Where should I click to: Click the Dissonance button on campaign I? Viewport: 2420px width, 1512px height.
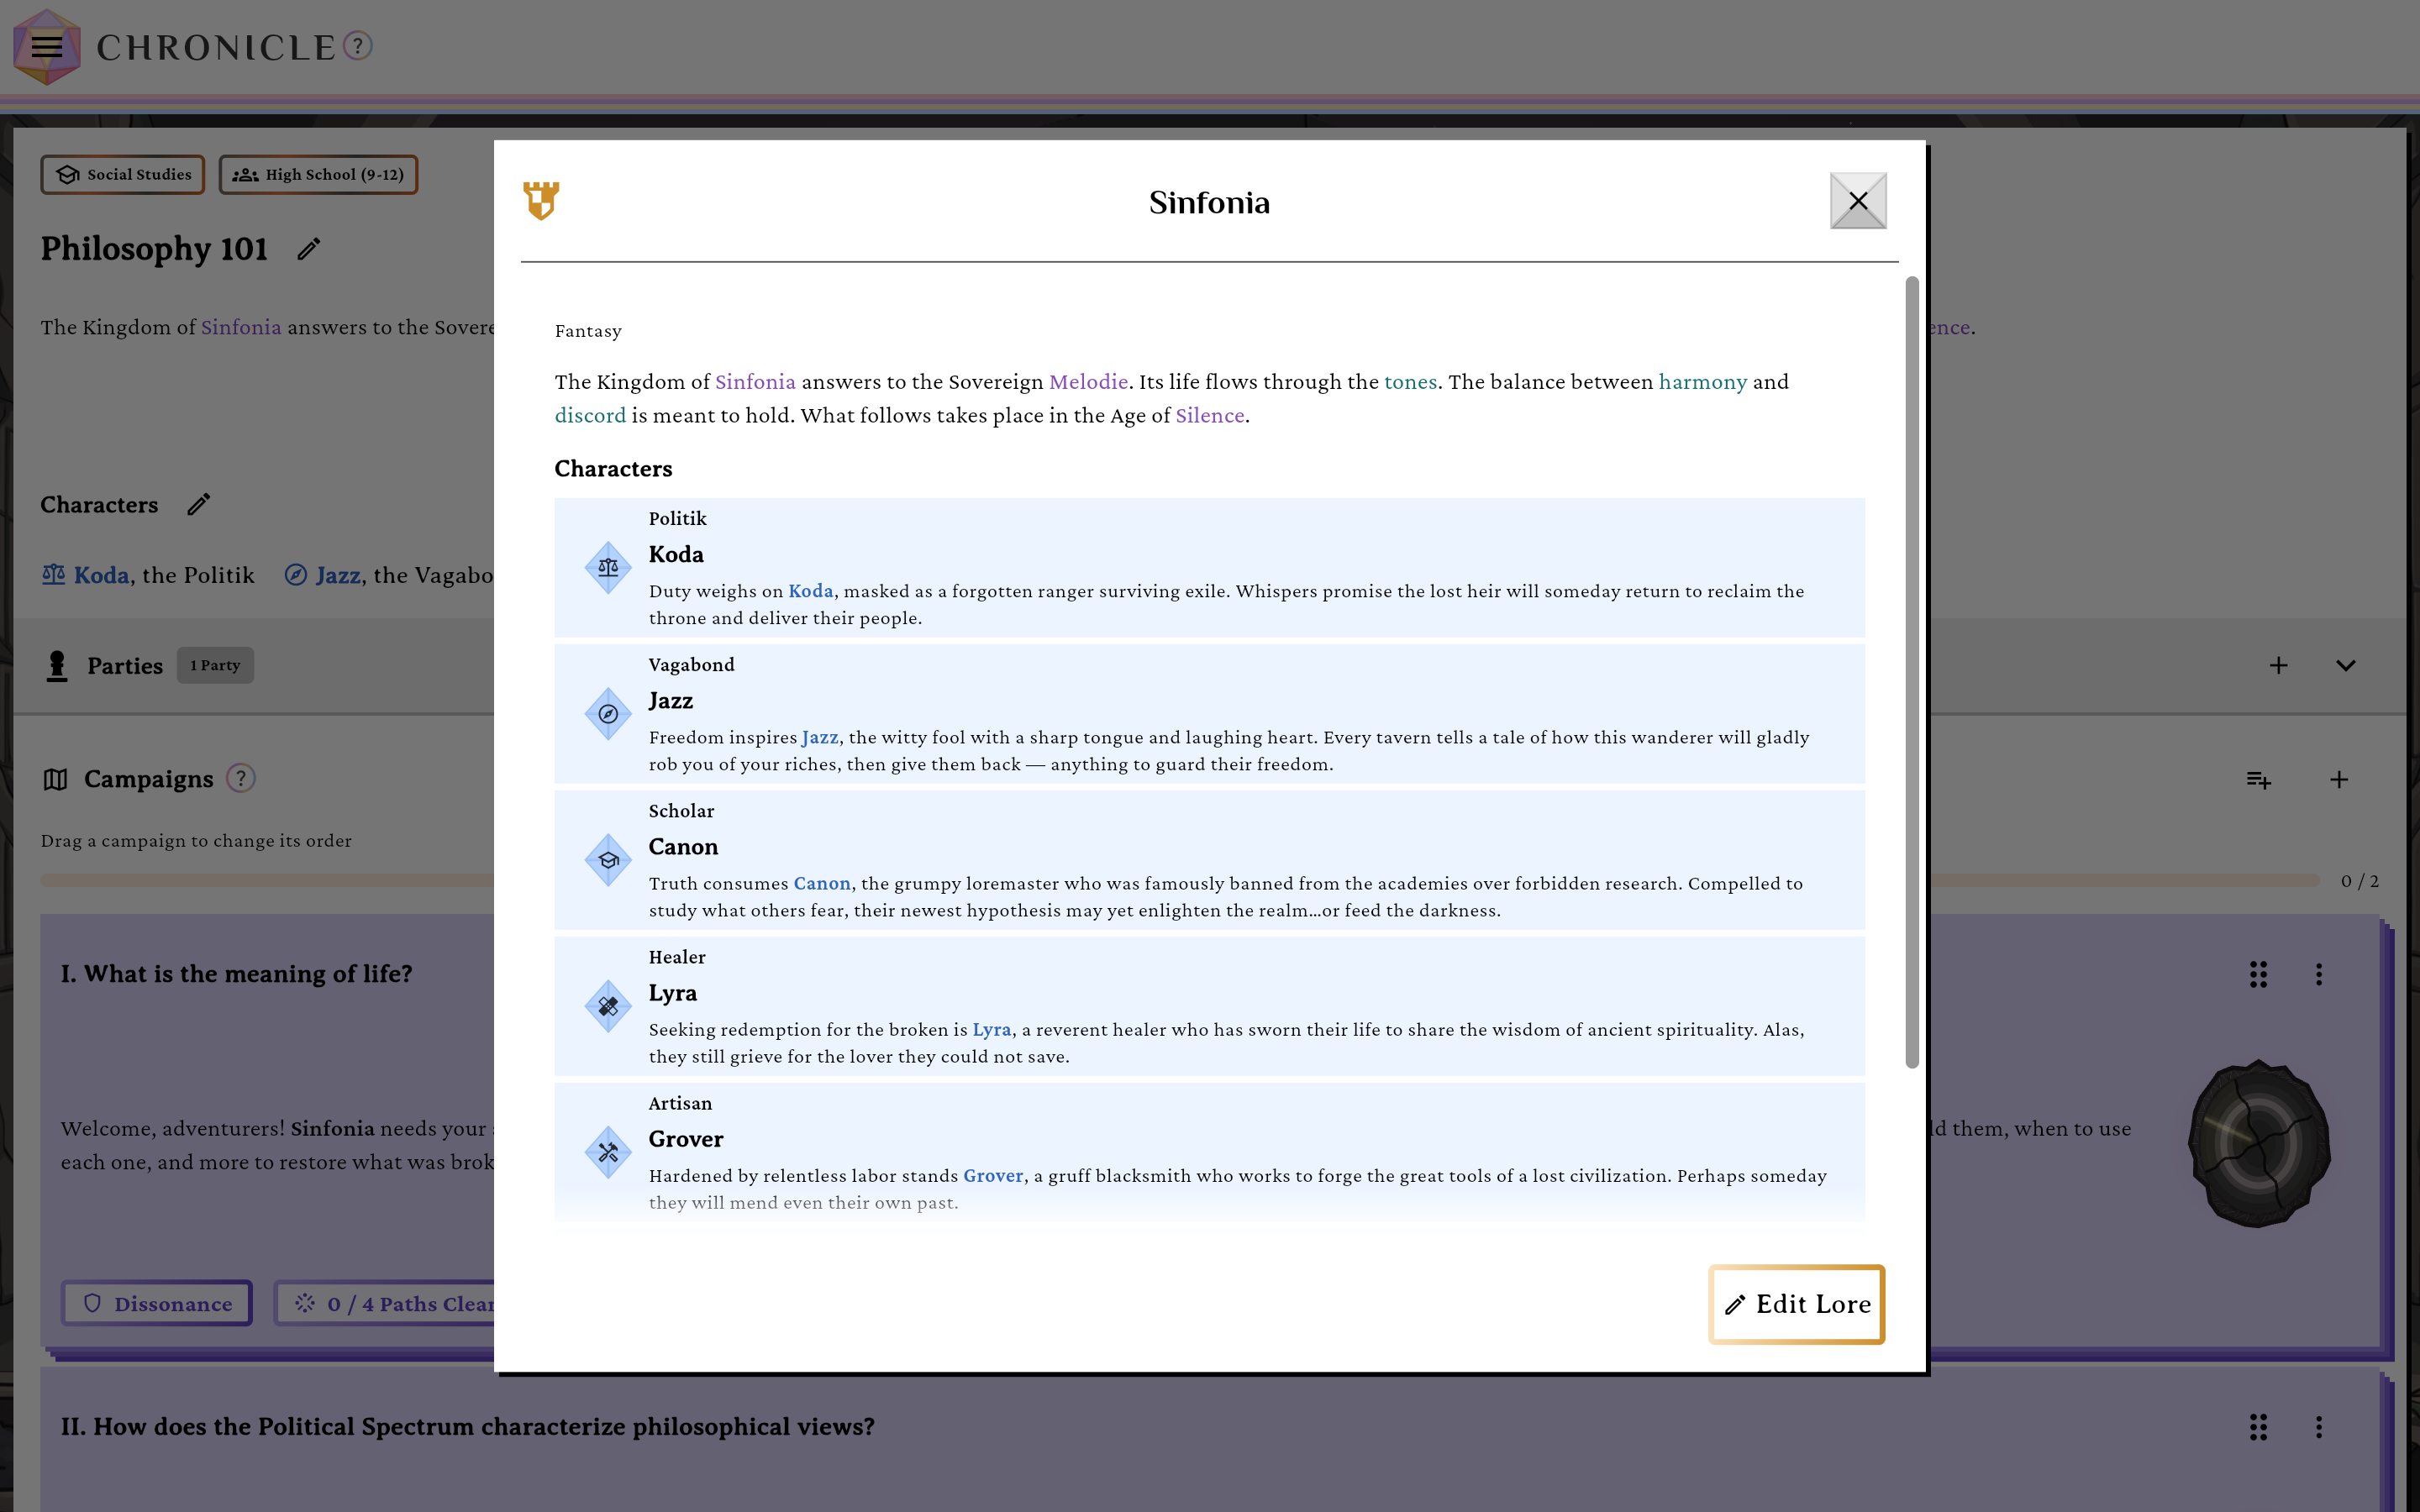[x=157, y=1303]
